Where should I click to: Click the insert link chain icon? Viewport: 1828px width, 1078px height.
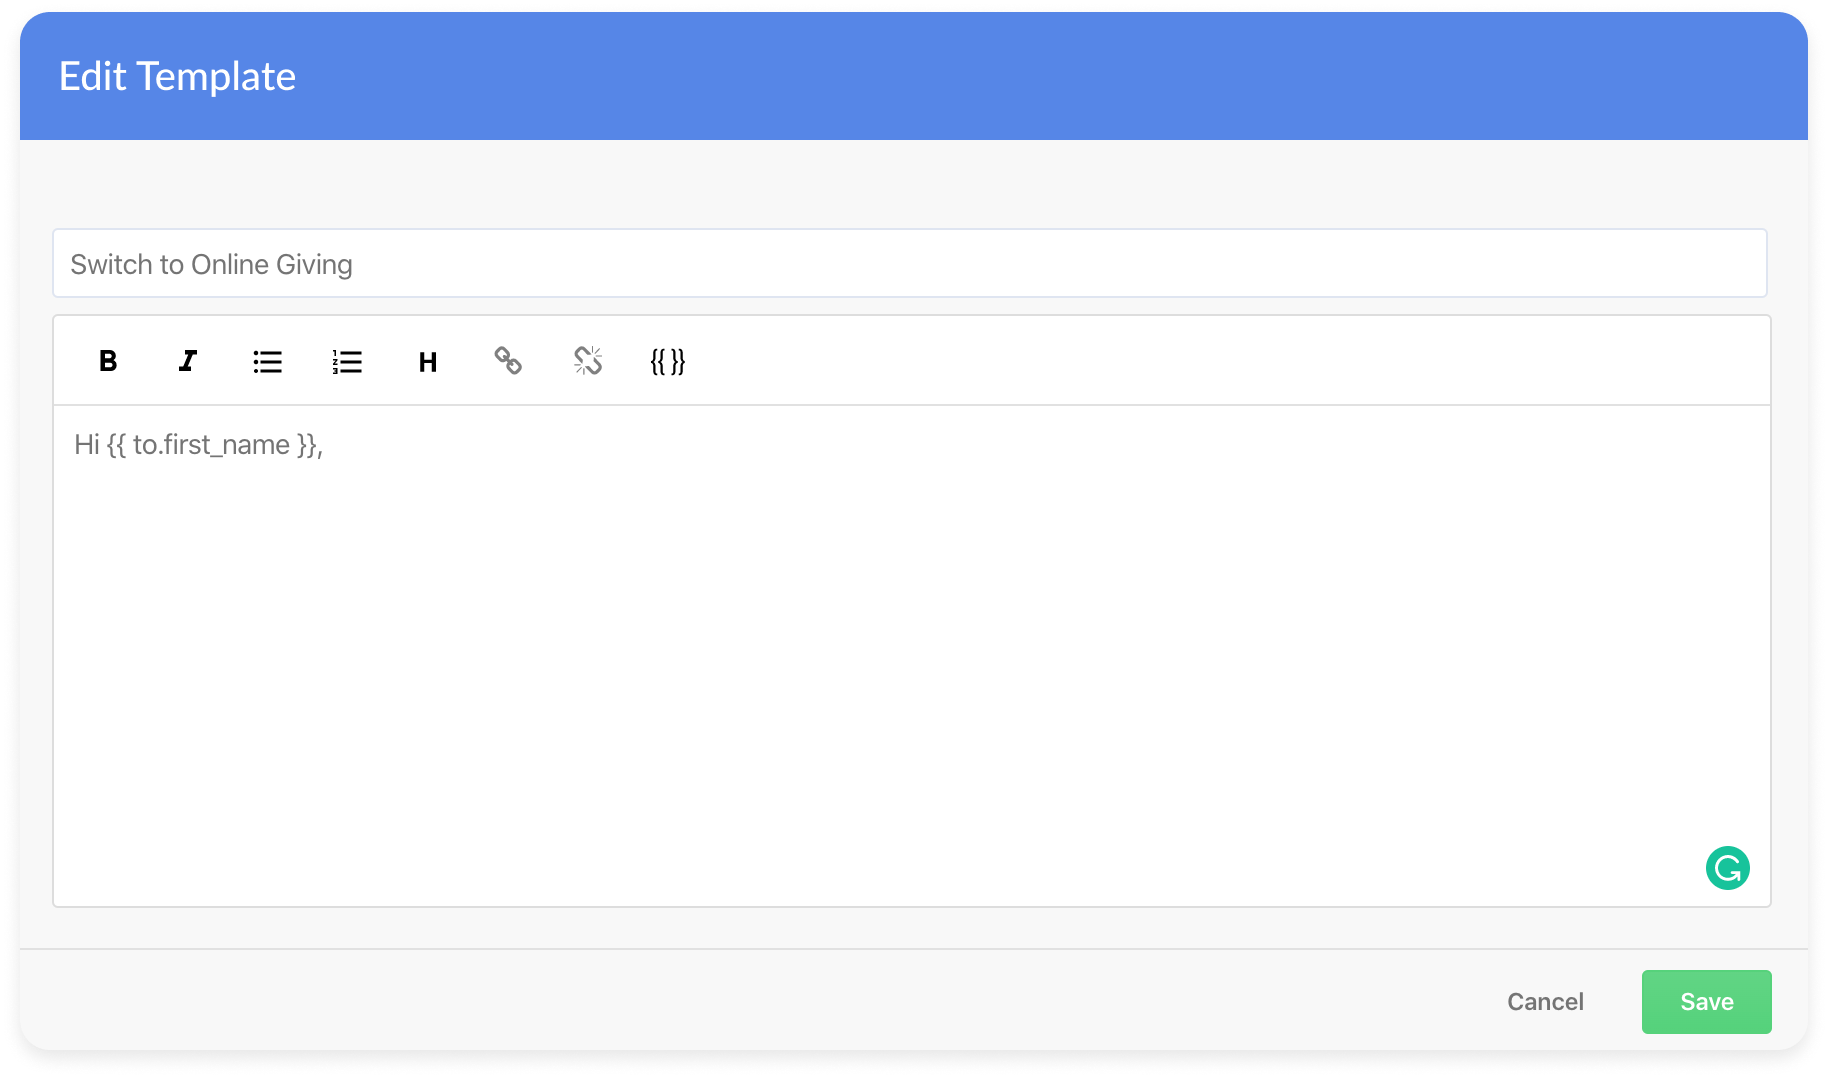tap(508, 361)
